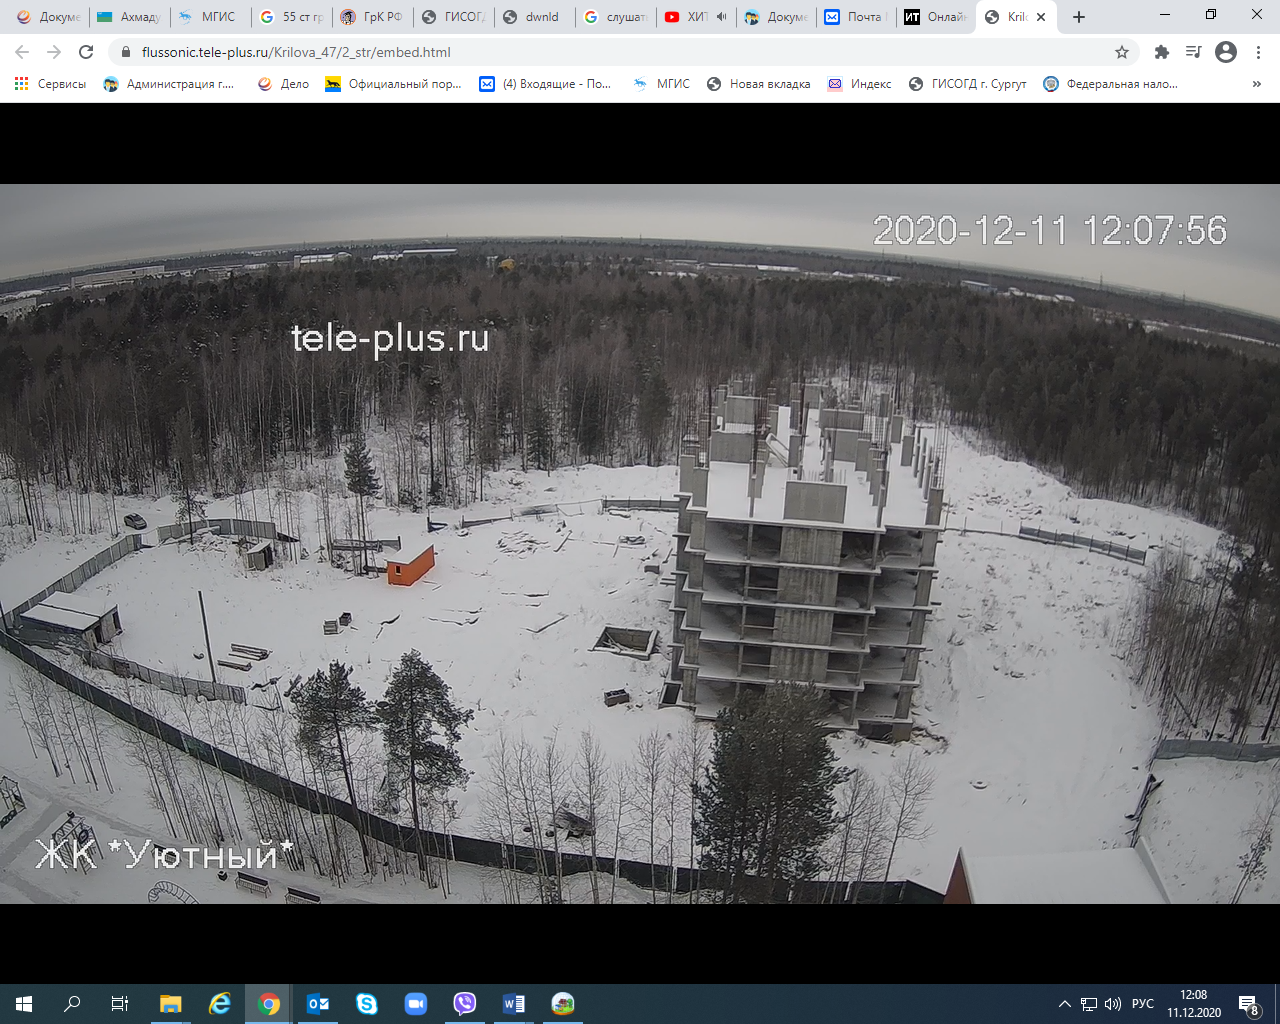Bookmark this page with the star icon

click(1122, 52)
